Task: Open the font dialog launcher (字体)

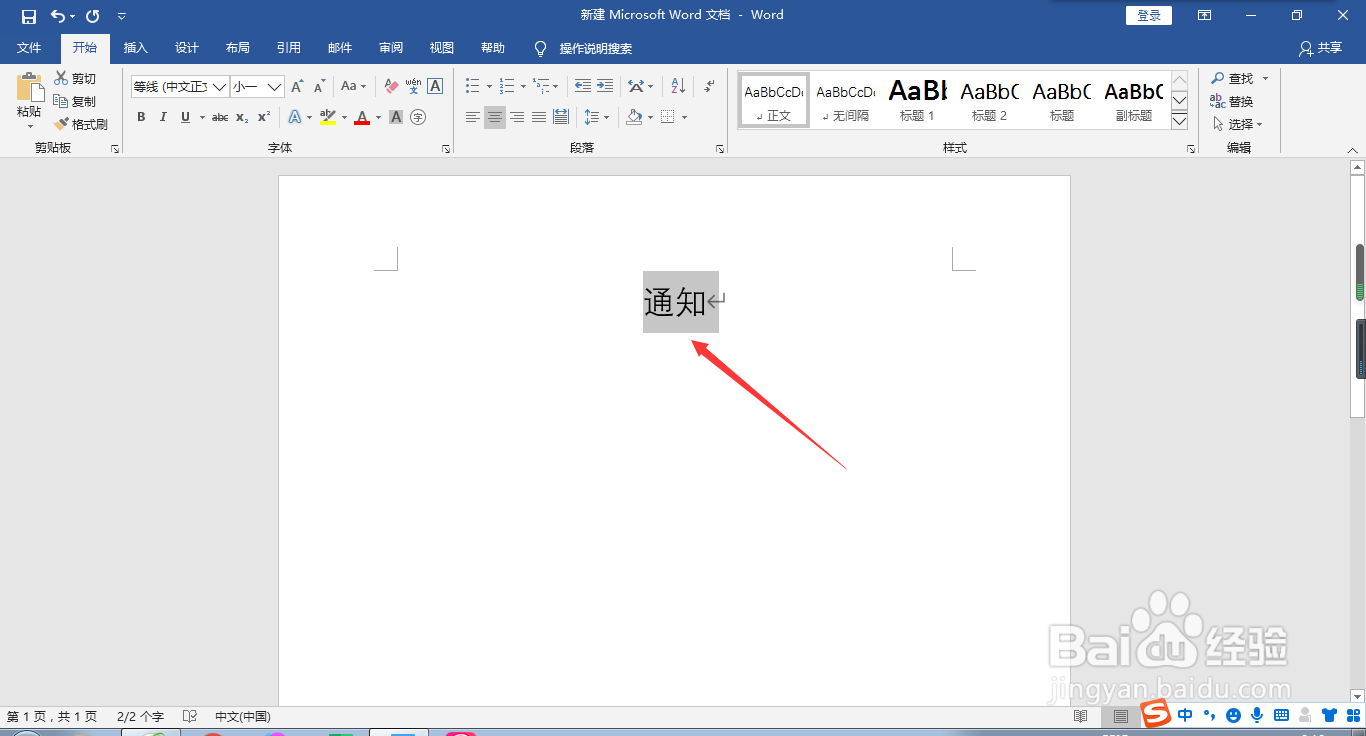Action: tap(446, 148)
